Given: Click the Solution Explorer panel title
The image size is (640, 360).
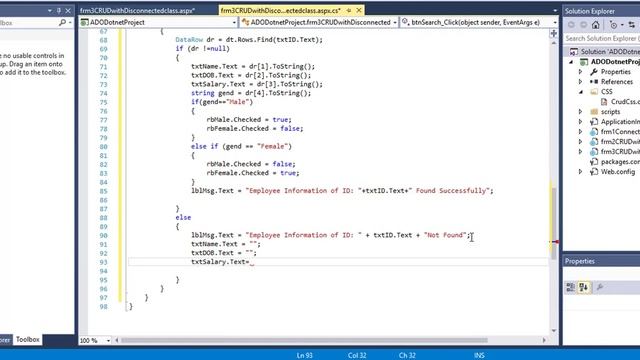Looking at the screenshot, I should (x=590, y=11).
